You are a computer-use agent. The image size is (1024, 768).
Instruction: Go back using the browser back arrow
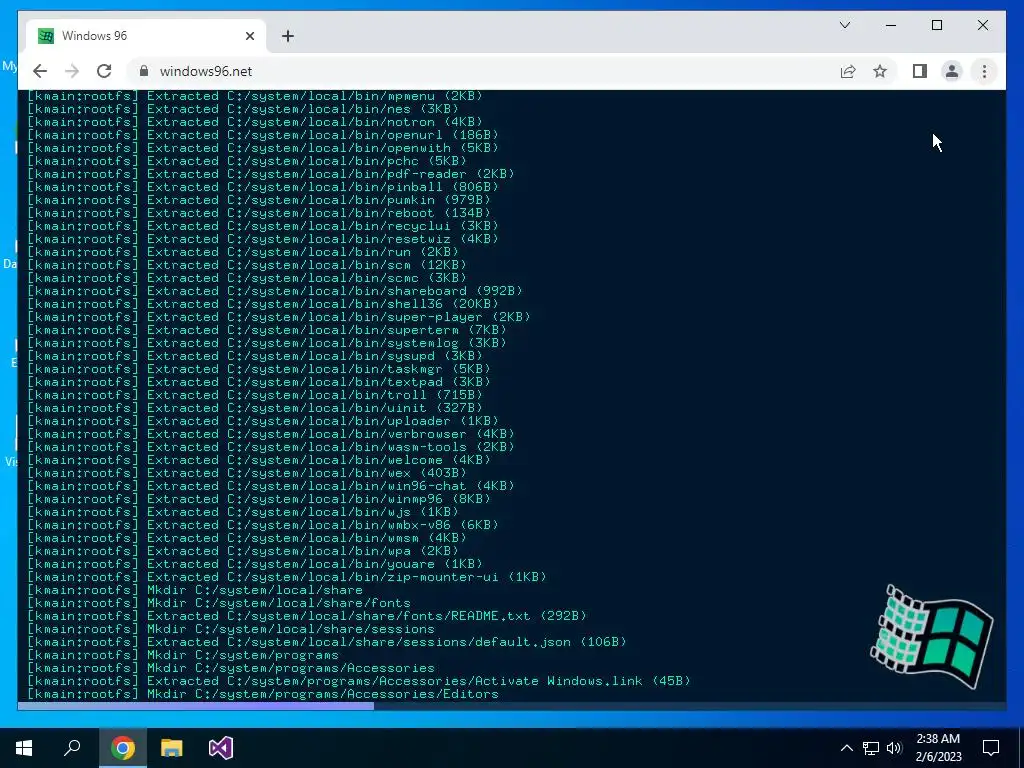coord(40,71)
